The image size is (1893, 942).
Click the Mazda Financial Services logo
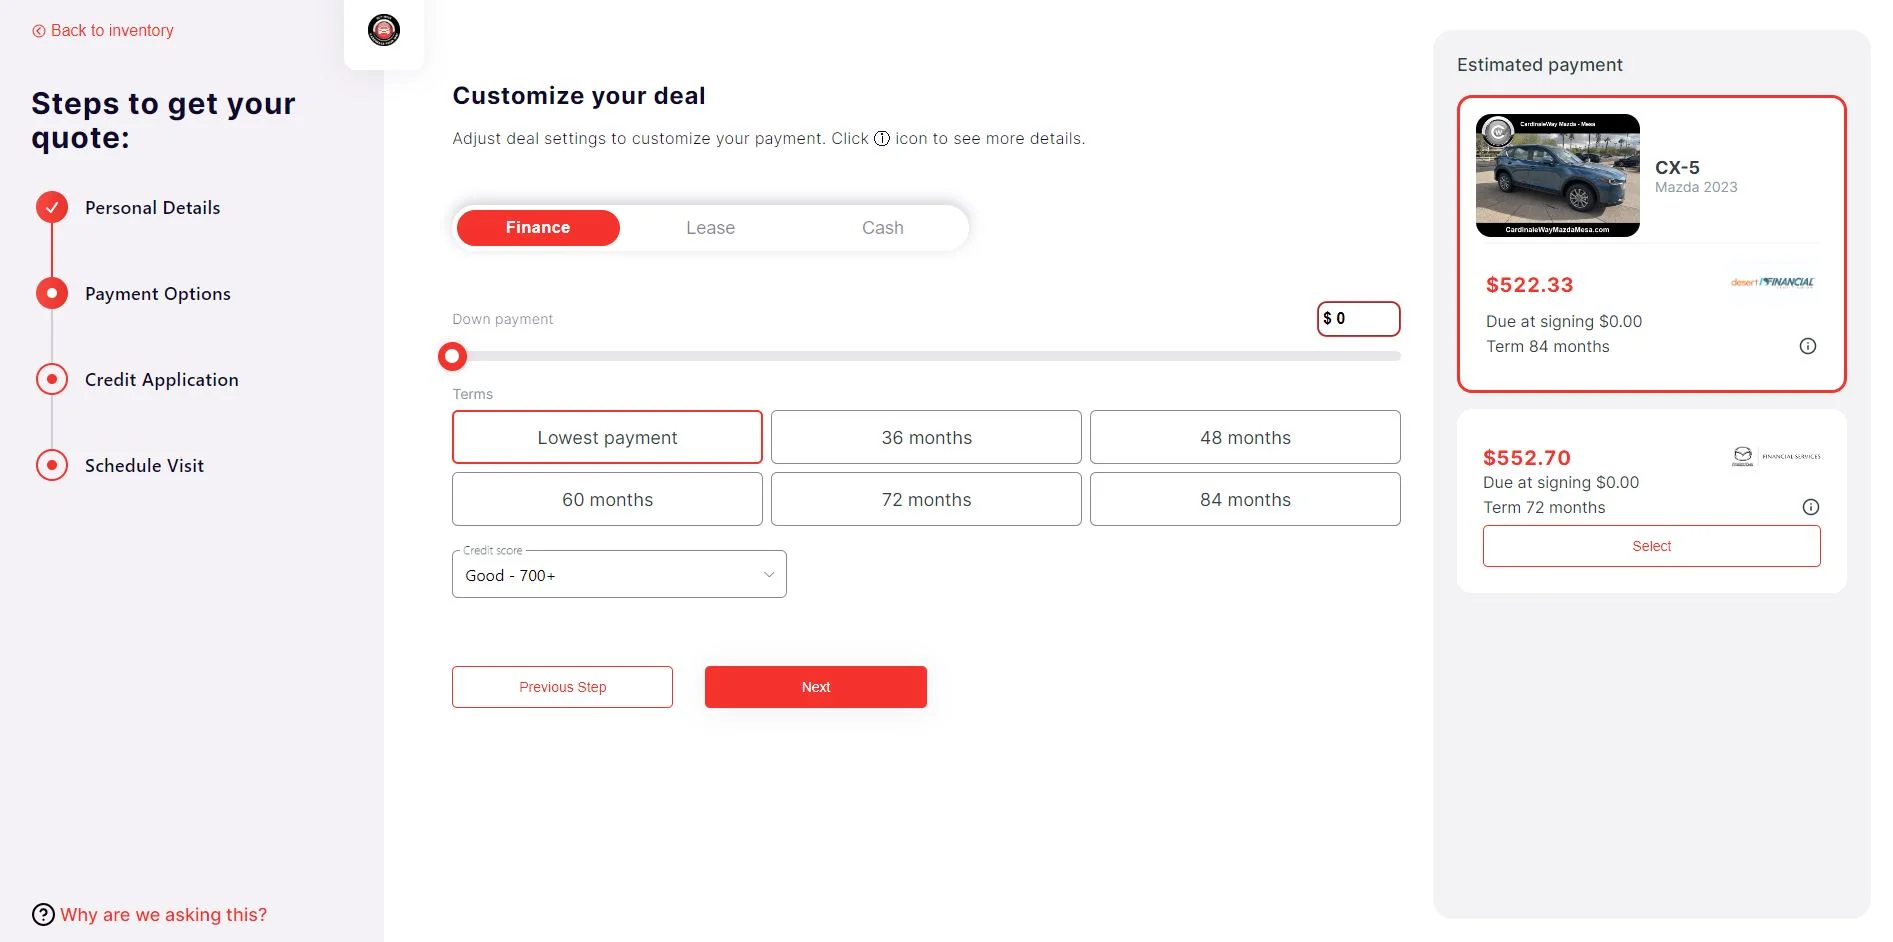tap(1776, 457)
